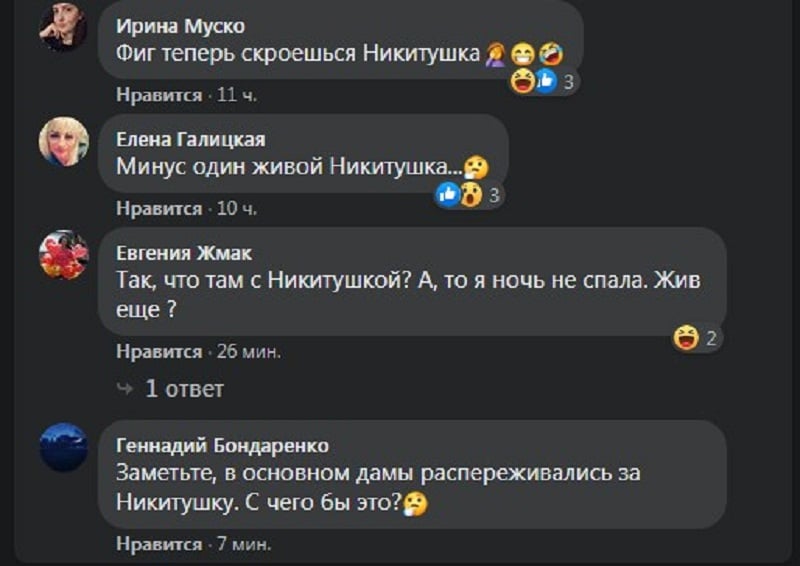The image size is (800, 566).
Task: Click the '11 ч.' timestamp
Action: 237,95
